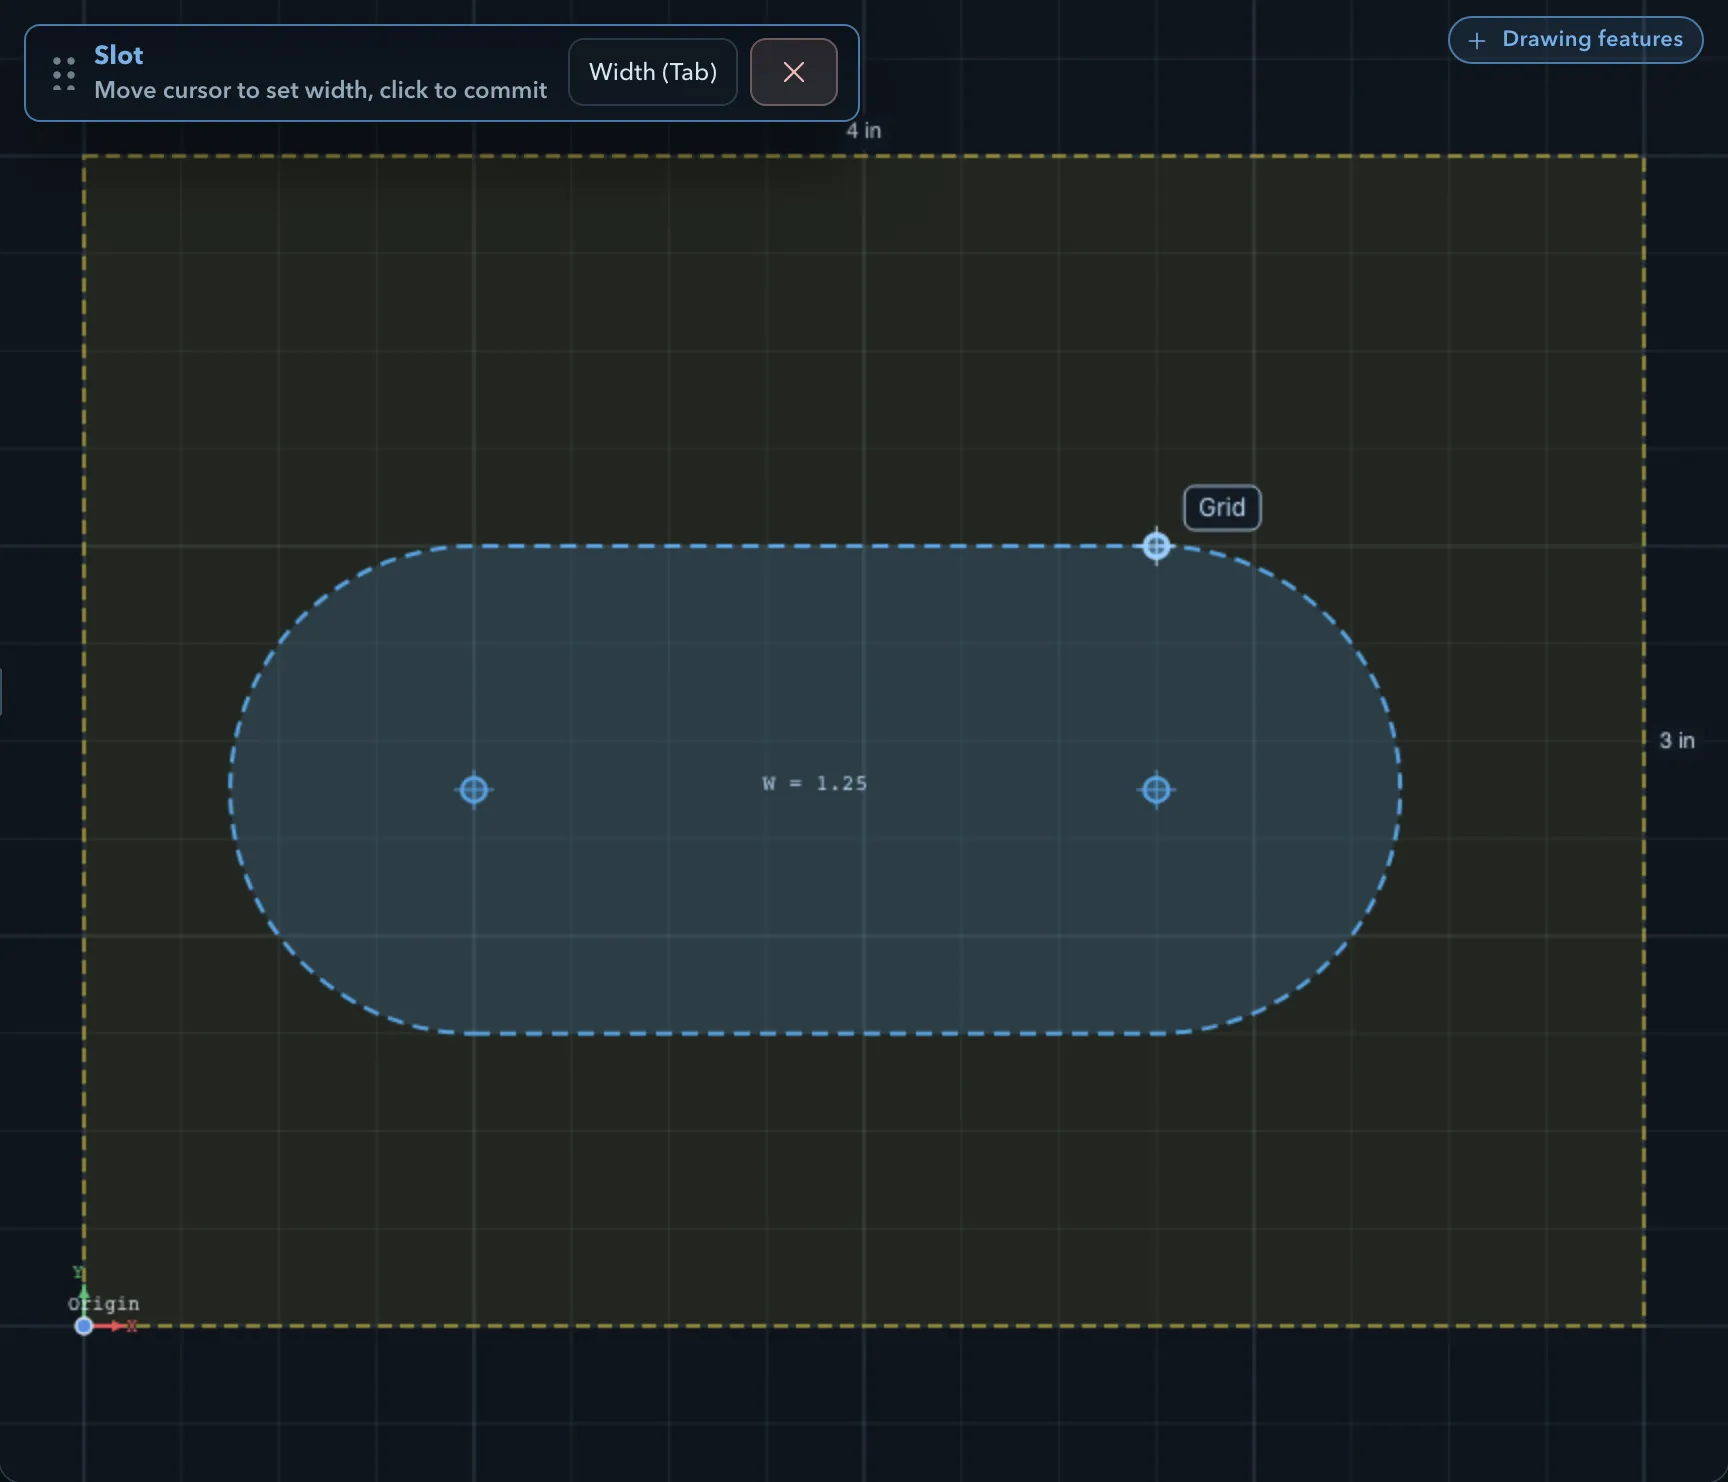Click the Width (Tab) button
Viewport: 1728px width, 1482px height.
tap(653, 72)
